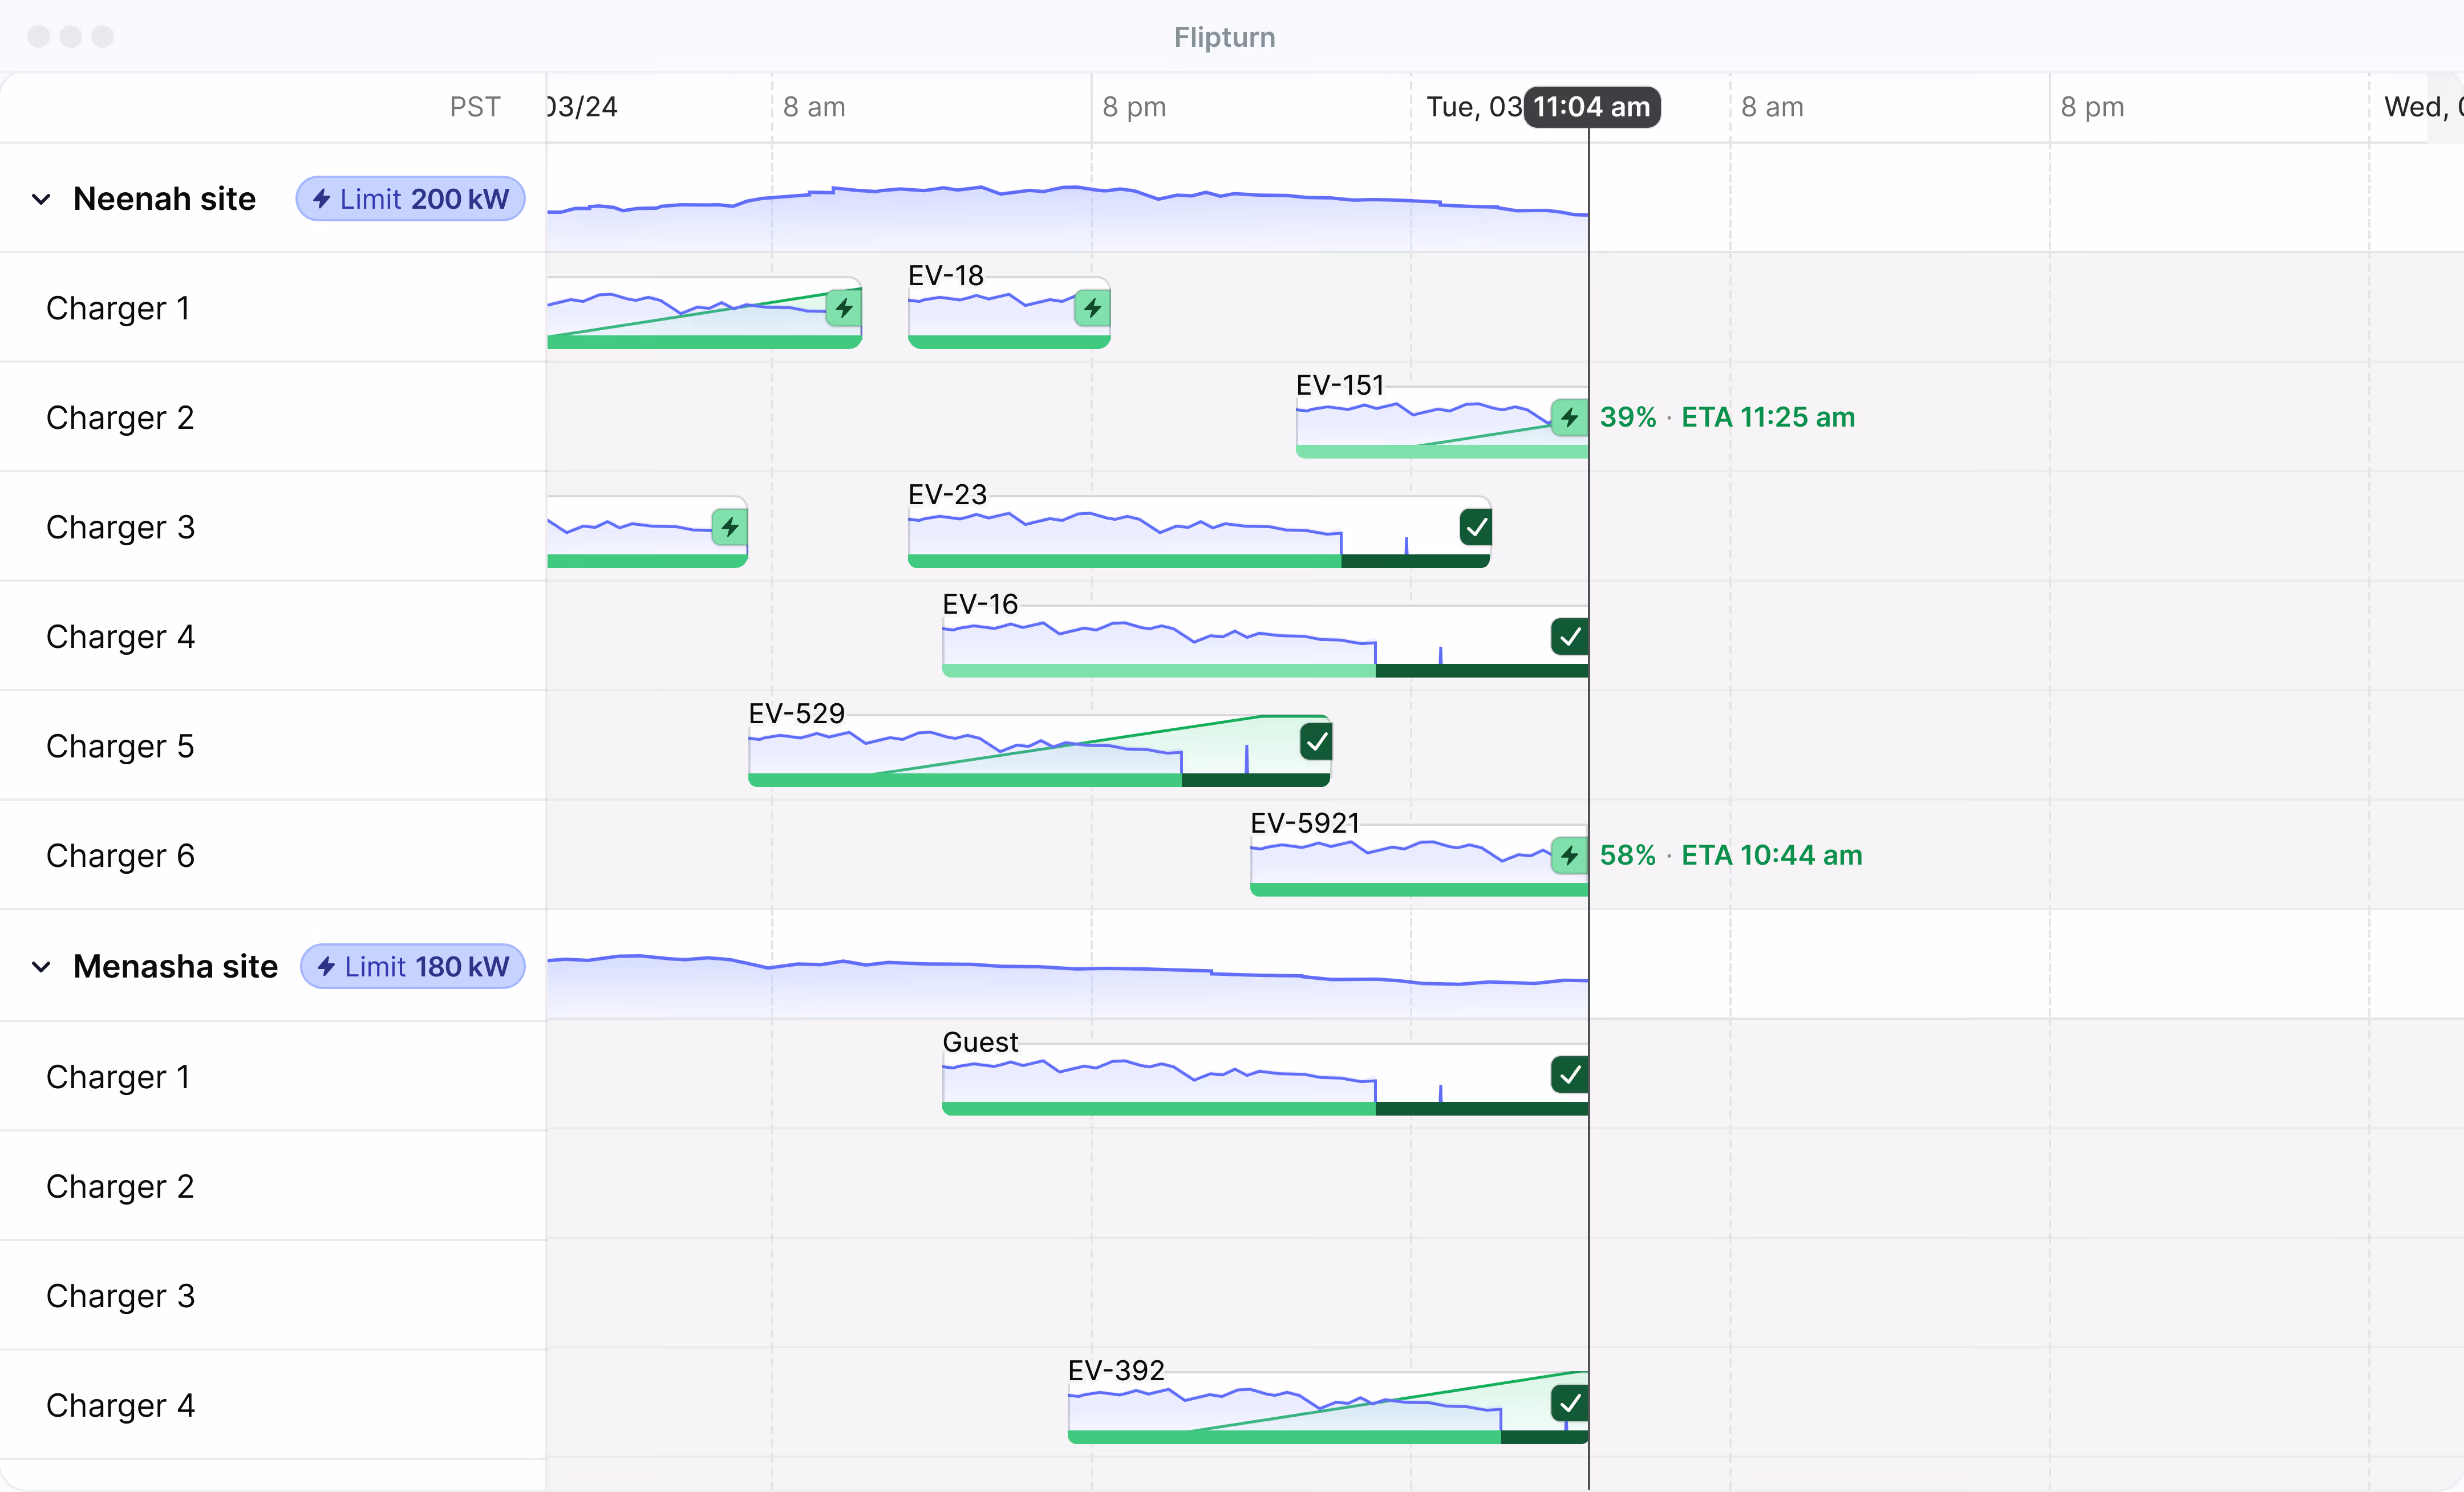The width and height of the screenshot is (2464, 1492).
Task: Click the Flipturn title in the header
Action: (1224, 37)
